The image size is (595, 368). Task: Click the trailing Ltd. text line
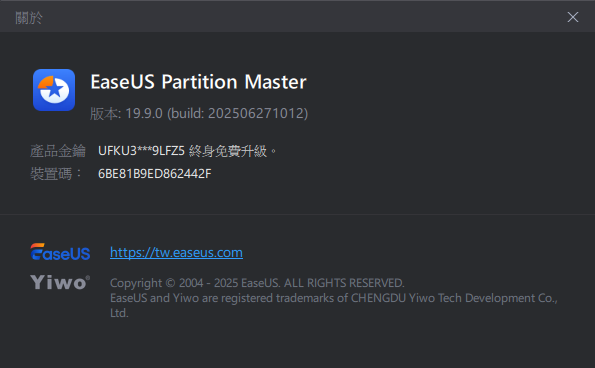pos(119,313)
